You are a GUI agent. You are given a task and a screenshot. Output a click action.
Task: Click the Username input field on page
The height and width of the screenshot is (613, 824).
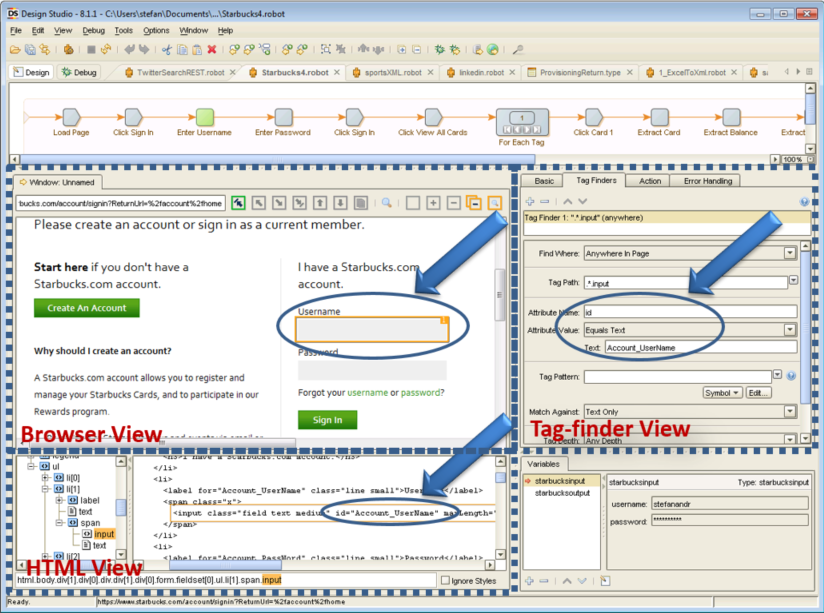[x=372, y=330]
